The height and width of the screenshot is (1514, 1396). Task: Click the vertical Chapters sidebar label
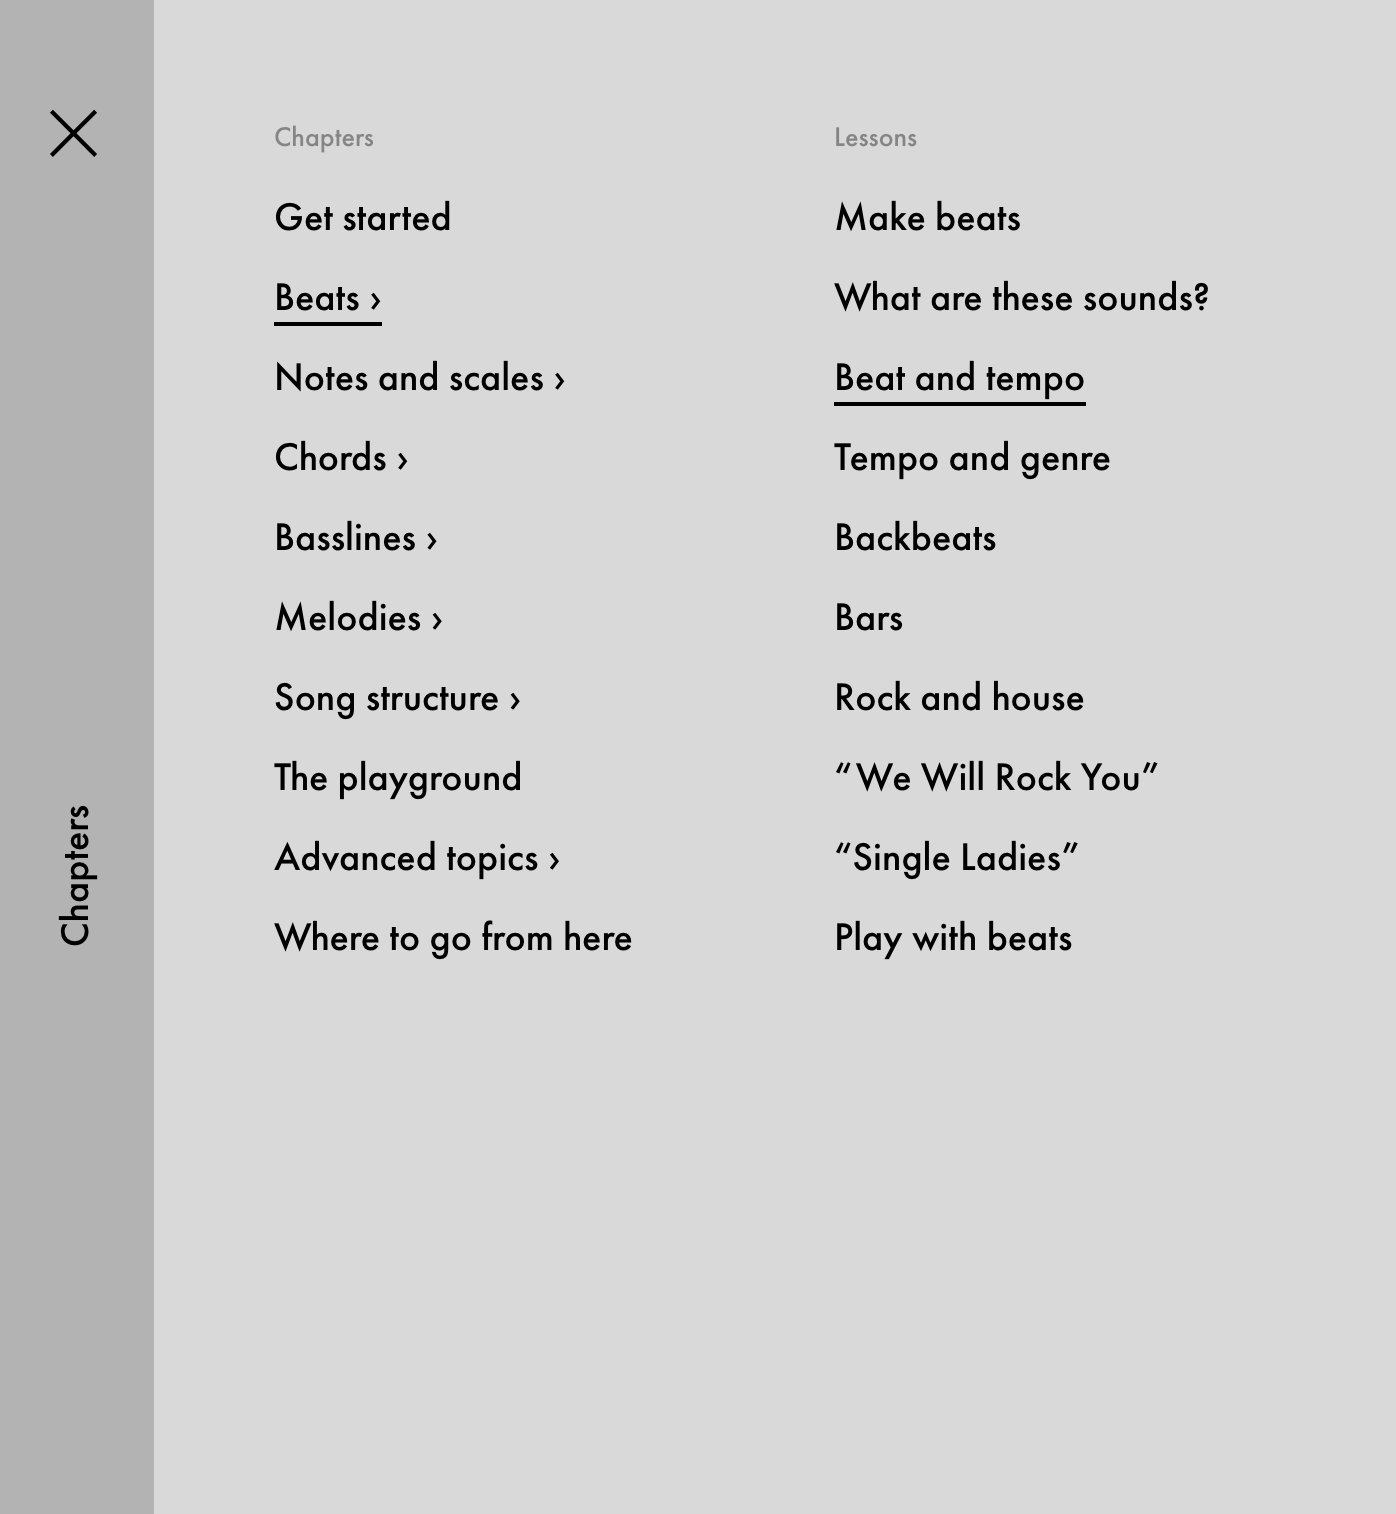(75, 875)
